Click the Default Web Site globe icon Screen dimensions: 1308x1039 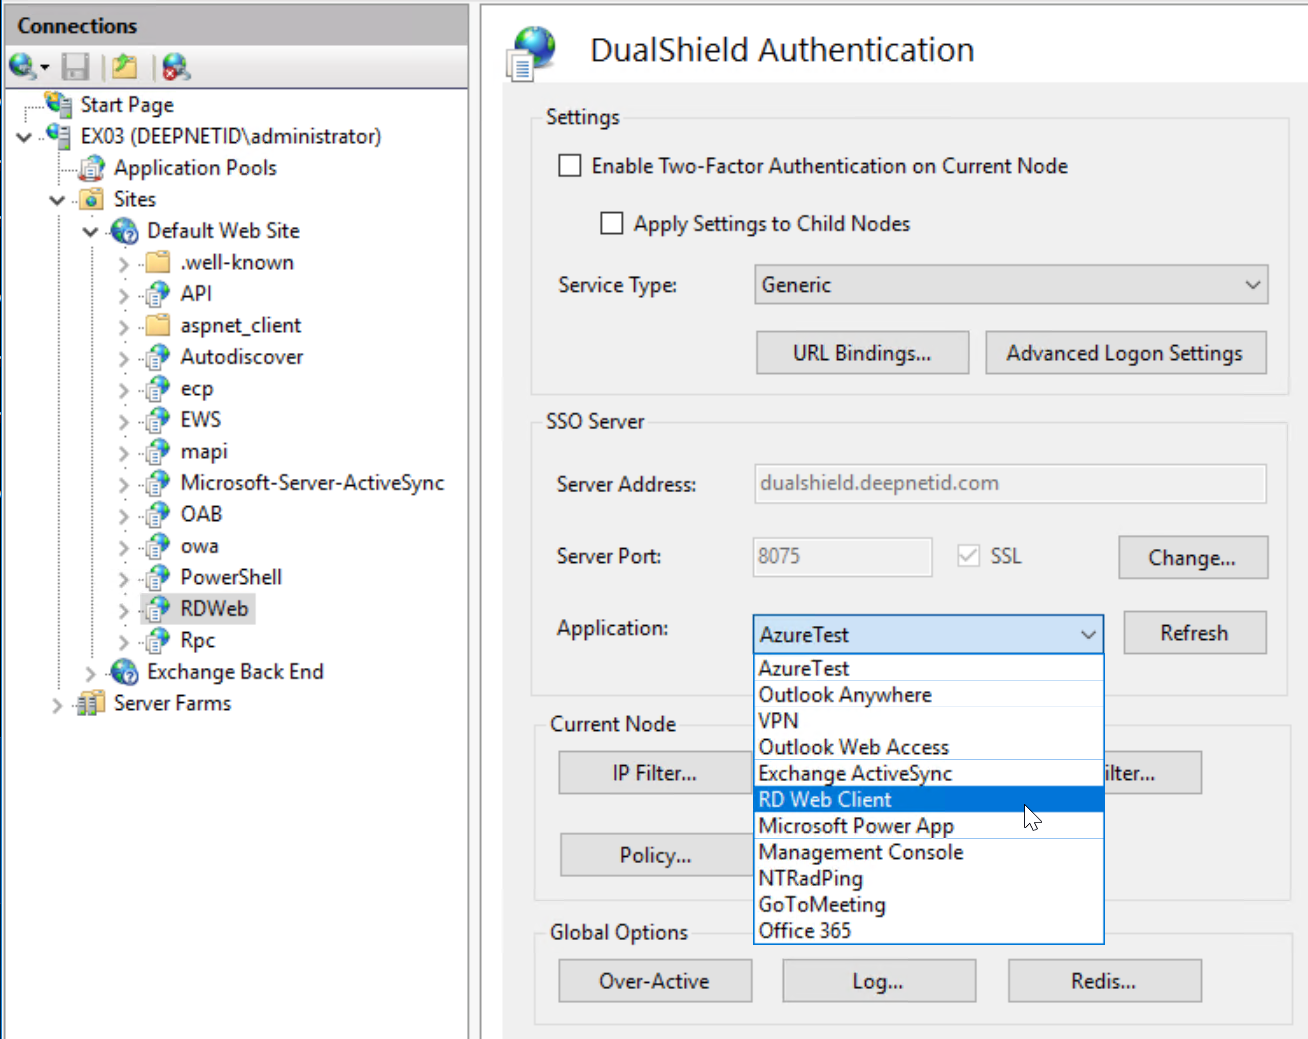(125, 231)
